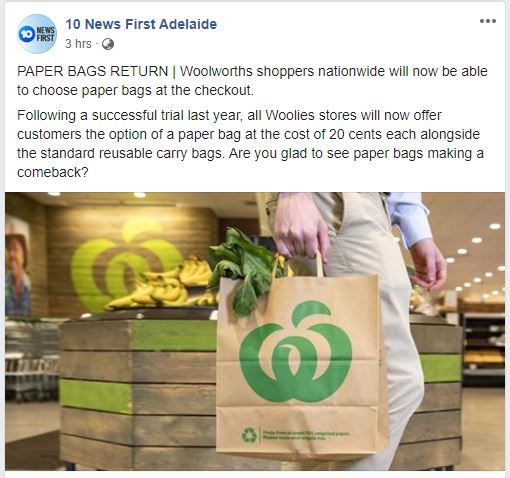This screenshot has width=510, height=478.
Task: Click the recycling symbol on the bag
Action: [249, 435]
